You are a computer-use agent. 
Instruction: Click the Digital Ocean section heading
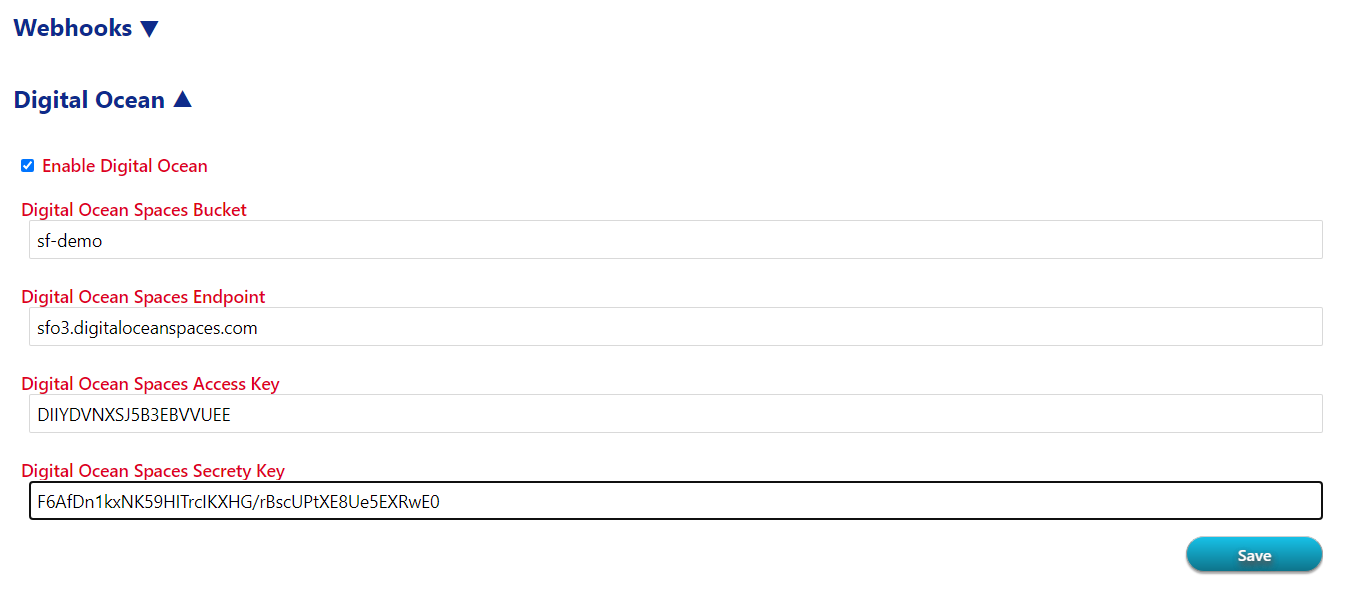pos(89,100)
